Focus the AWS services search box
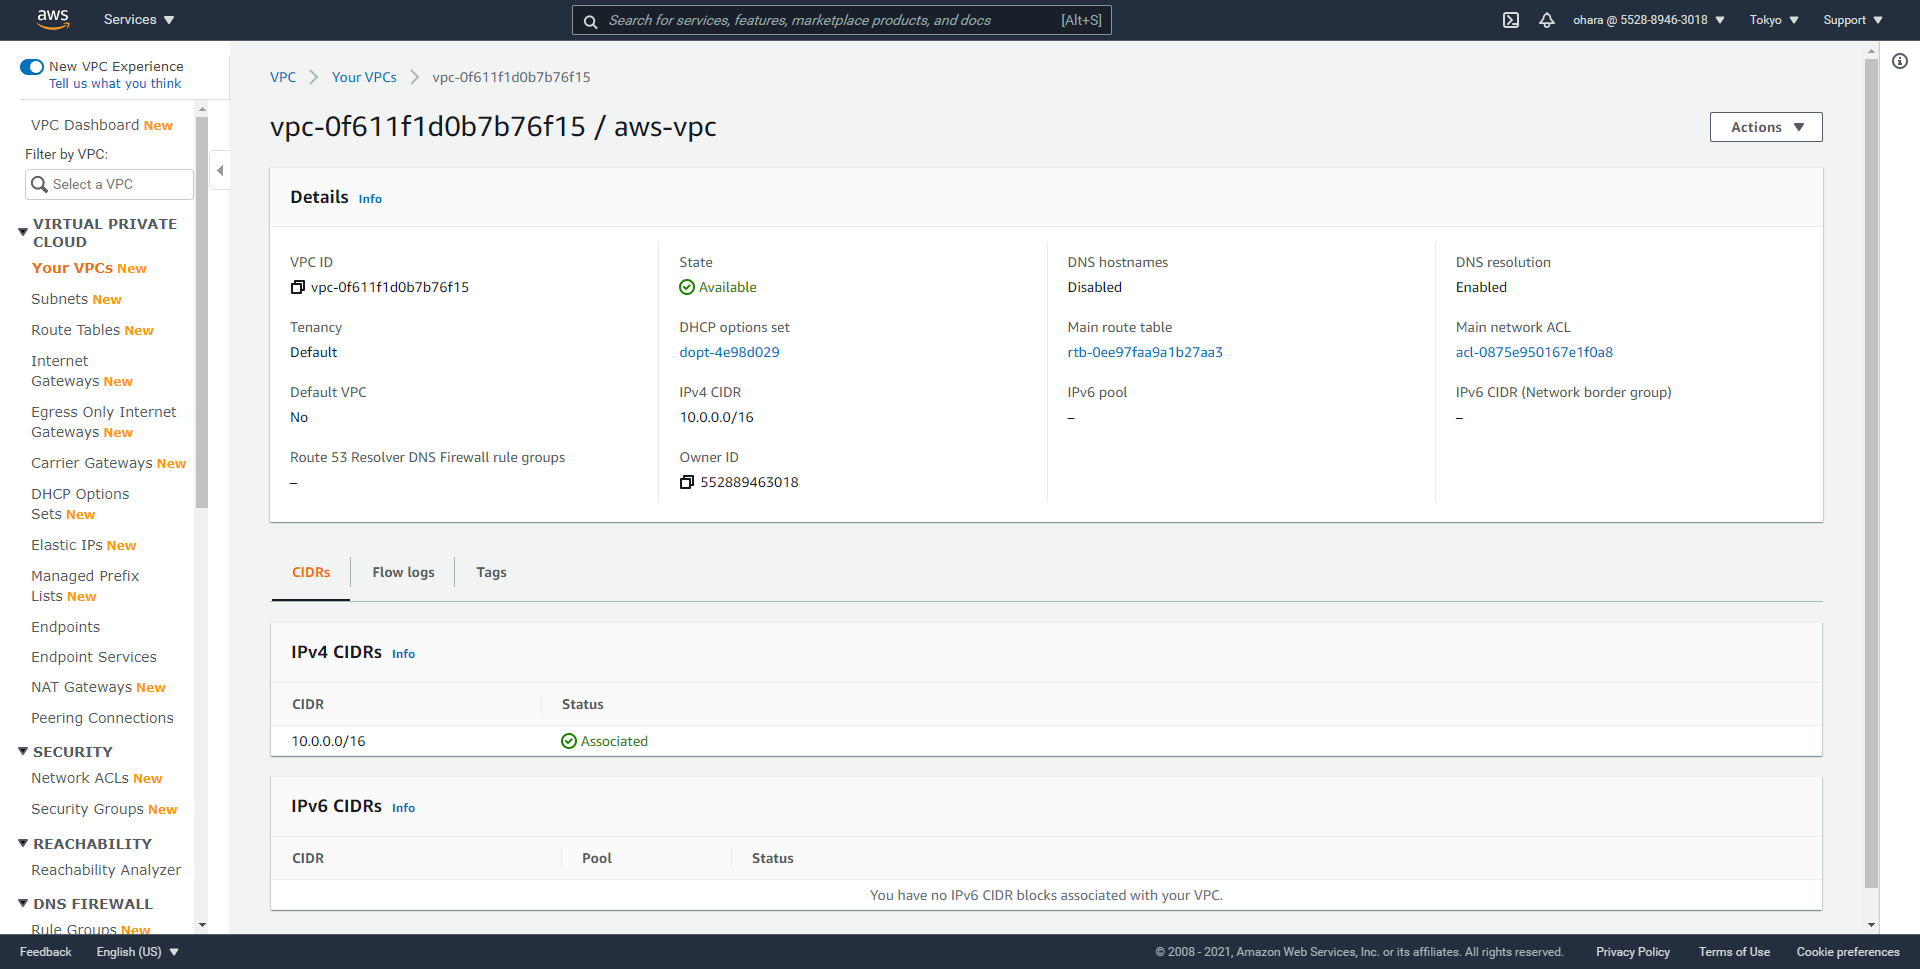The width and height of the screenshot is (1920, 969). coord(841,20)
